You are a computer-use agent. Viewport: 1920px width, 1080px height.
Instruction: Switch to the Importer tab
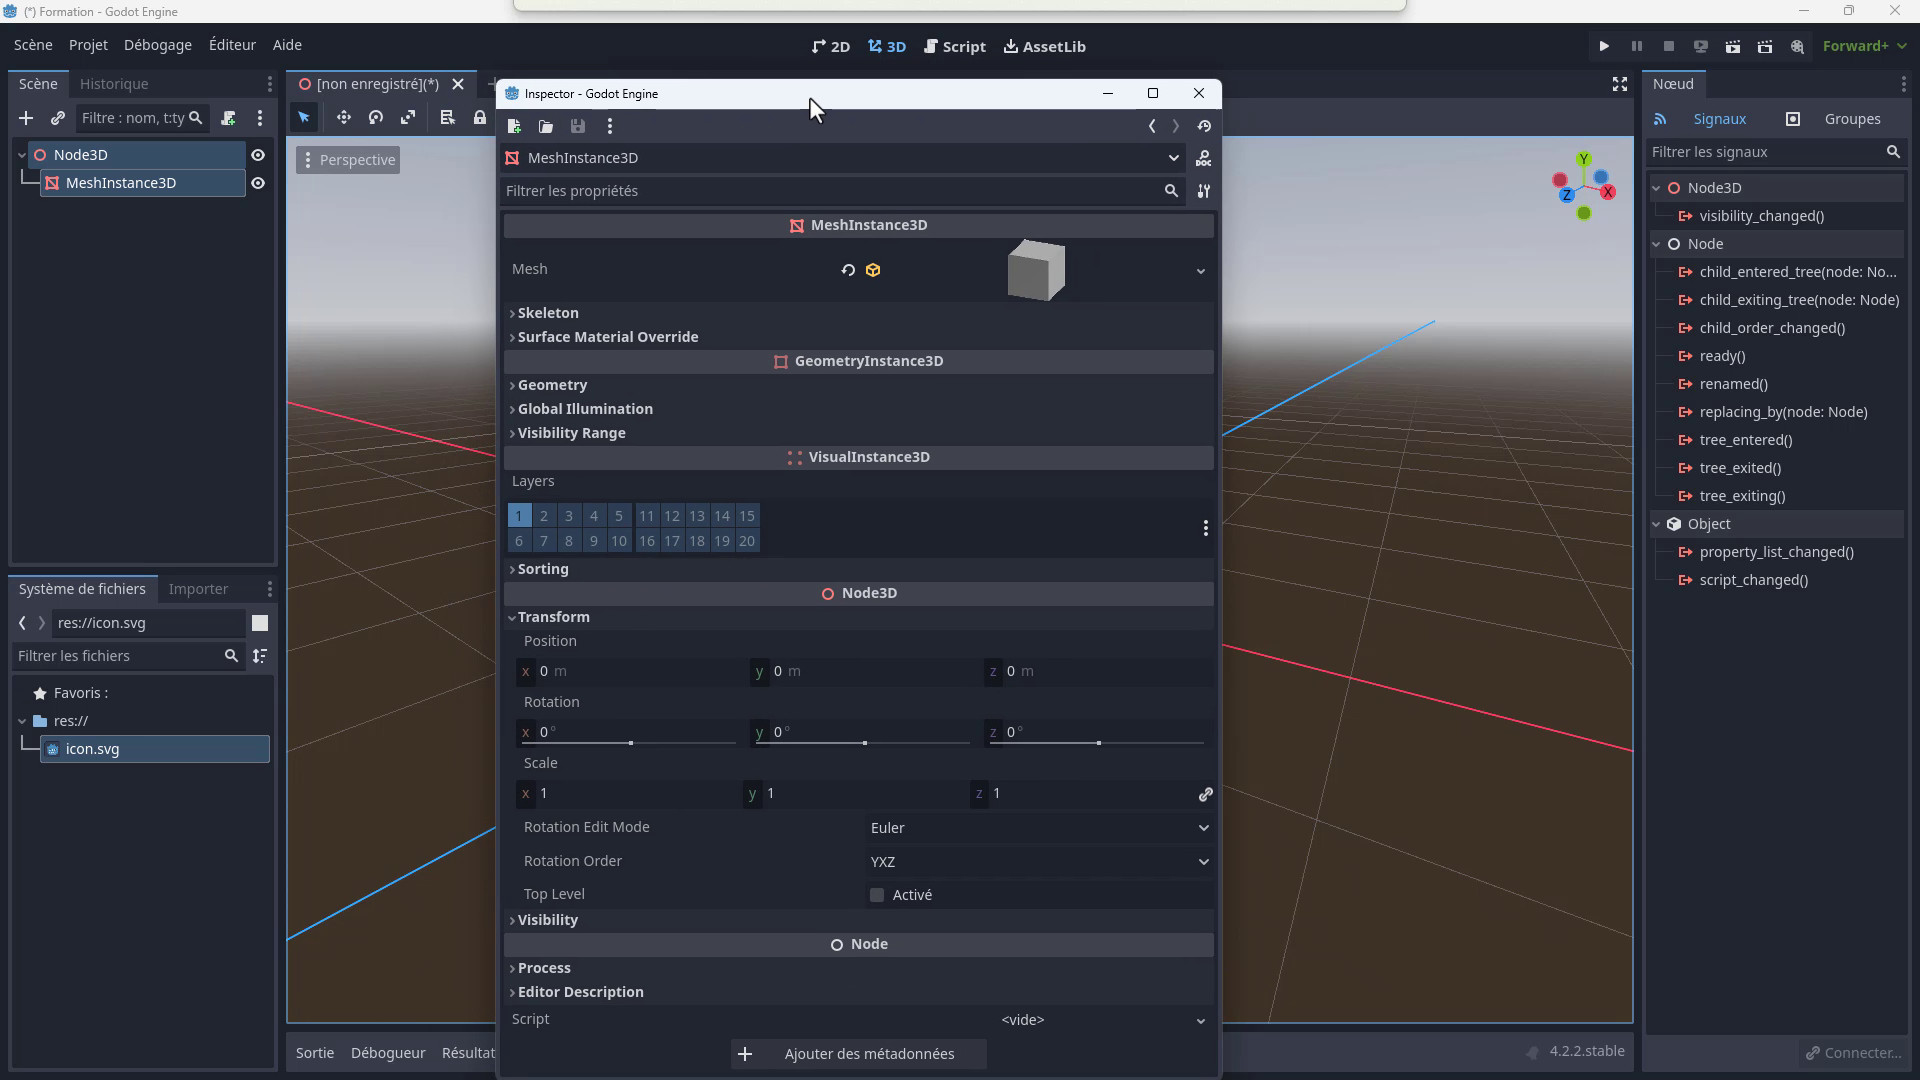coord(198,589)
